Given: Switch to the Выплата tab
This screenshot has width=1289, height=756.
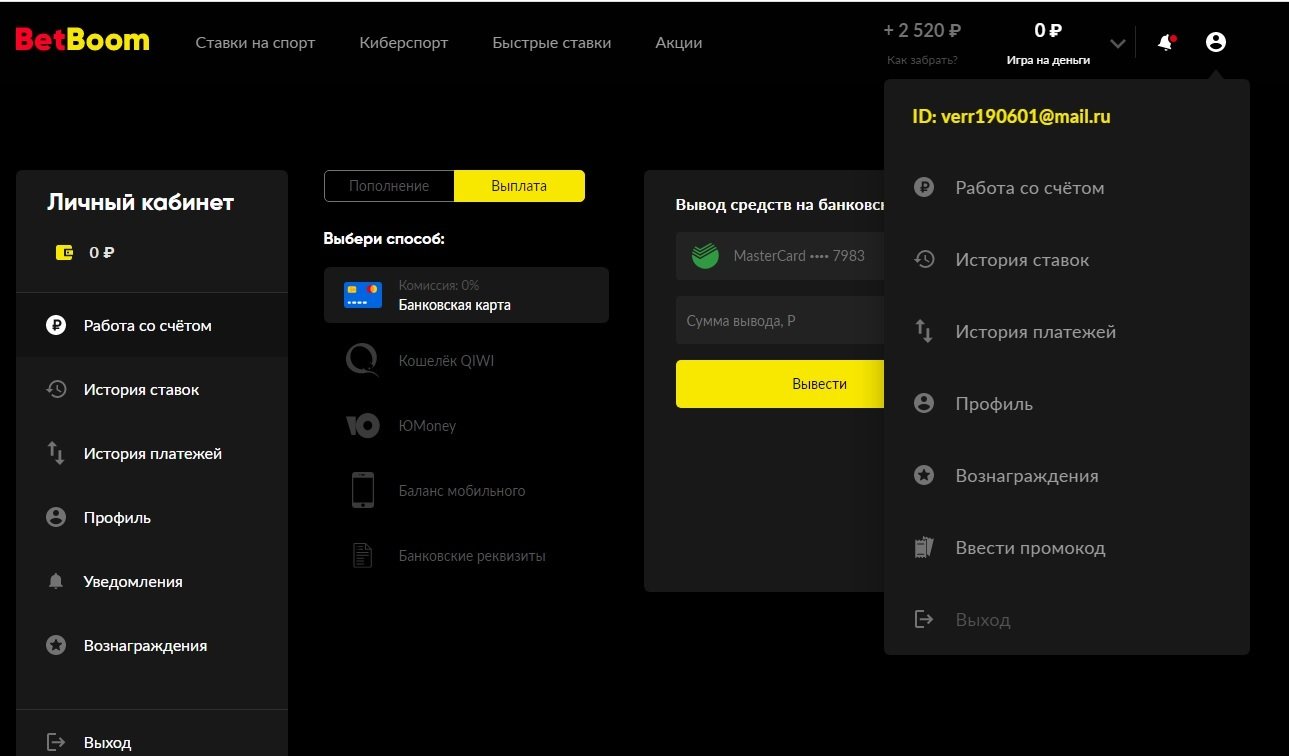Looking at the screenshot, I should tap(519, 186).
